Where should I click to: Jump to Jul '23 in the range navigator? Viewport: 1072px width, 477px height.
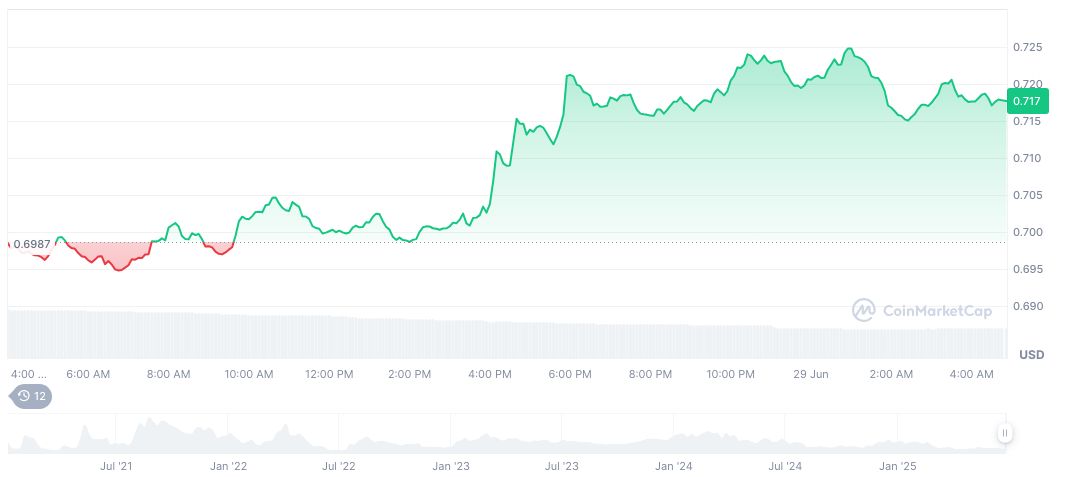click(x=561, y=466)
